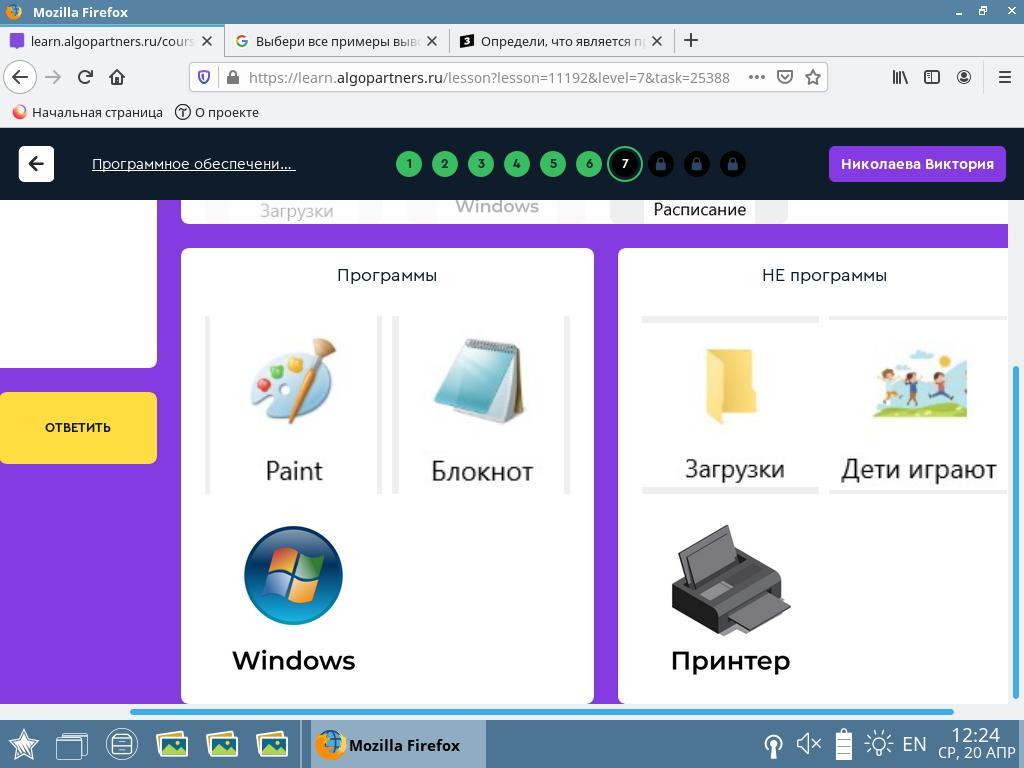Open the brightness tray icon
Screen dimensions: 1024x768
(x=878, y=744)
